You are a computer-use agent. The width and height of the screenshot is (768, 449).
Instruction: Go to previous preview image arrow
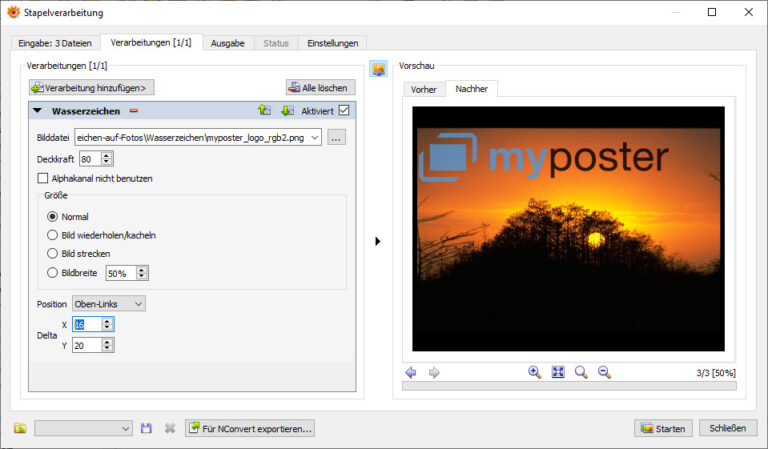coord(411,373)
